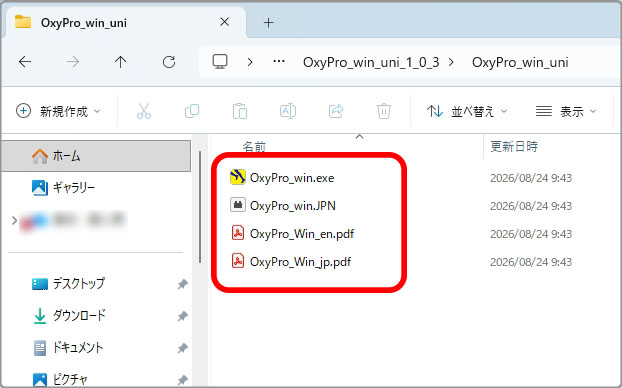Click the forward navigation arrow

[73, 62]
